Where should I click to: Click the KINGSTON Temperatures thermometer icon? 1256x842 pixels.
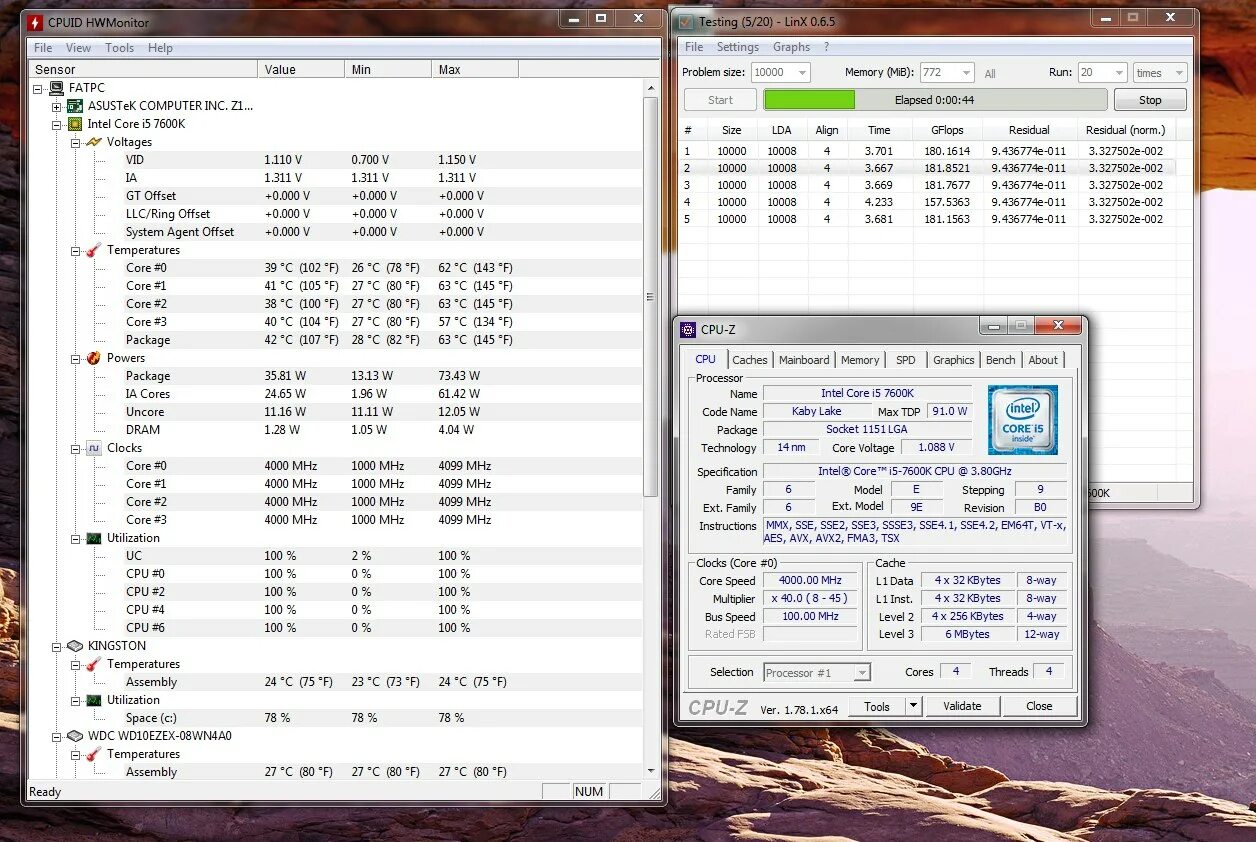(x=94, y=664)
